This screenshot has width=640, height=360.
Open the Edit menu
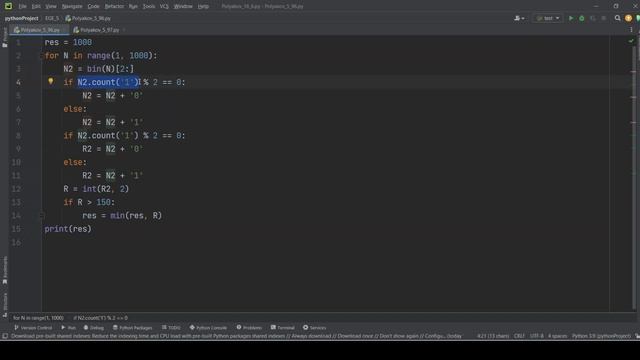(x=36, y=6)
